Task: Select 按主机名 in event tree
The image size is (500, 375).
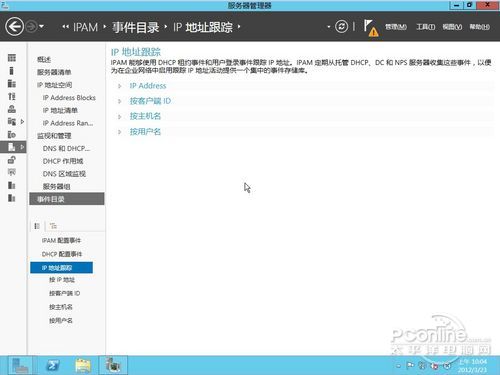Action: pos(60,307)
